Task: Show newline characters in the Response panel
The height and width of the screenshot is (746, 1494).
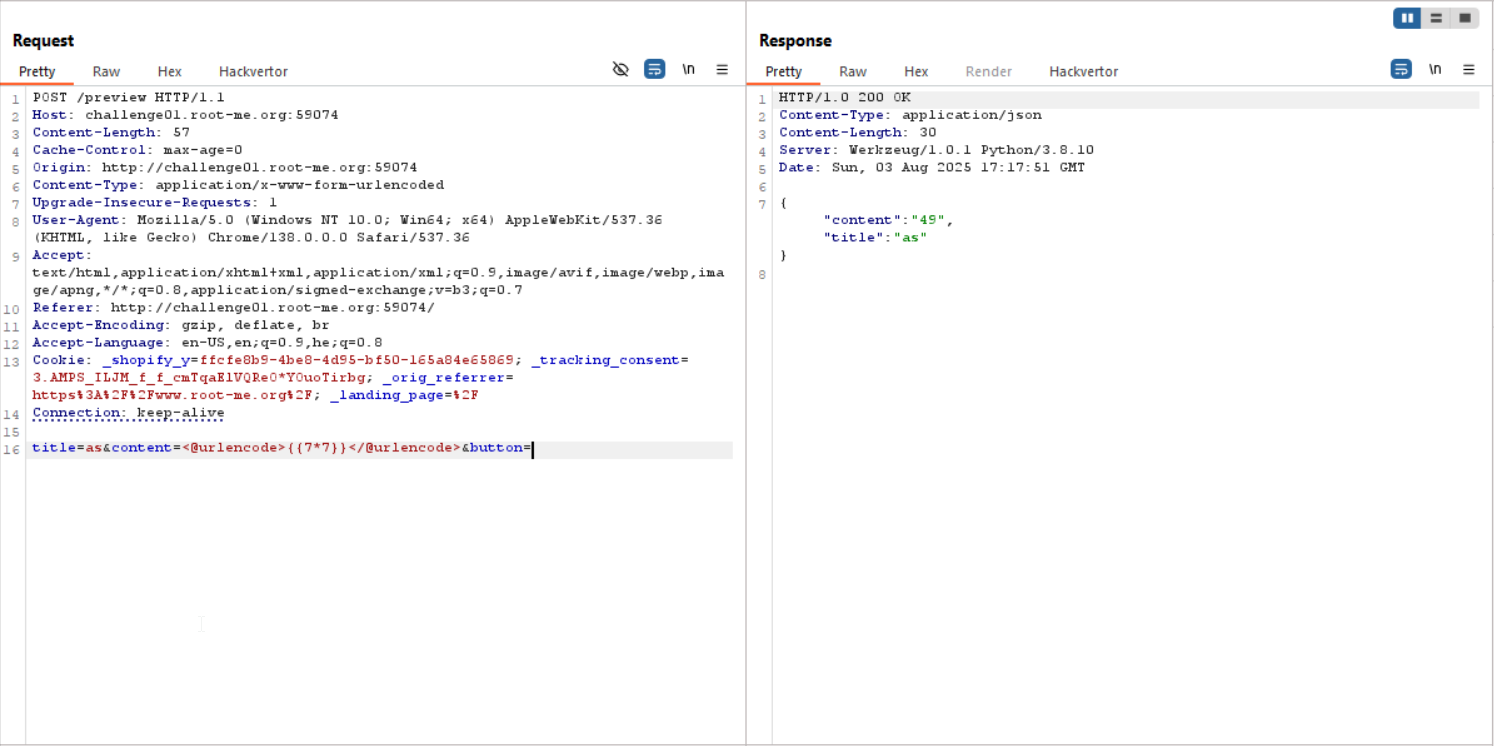Action: point(1435,69)
